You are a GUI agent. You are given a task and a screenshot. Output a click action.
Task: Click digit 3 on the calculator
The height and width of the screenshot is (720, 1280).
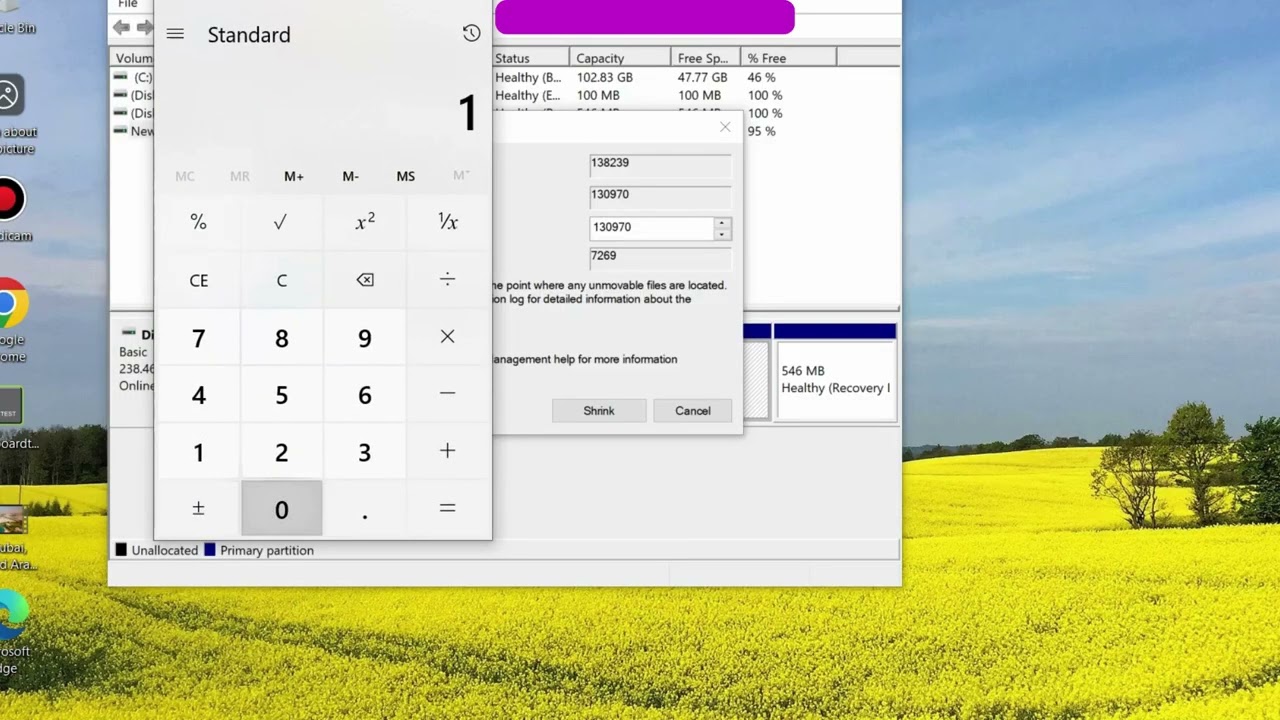(365, 451)
